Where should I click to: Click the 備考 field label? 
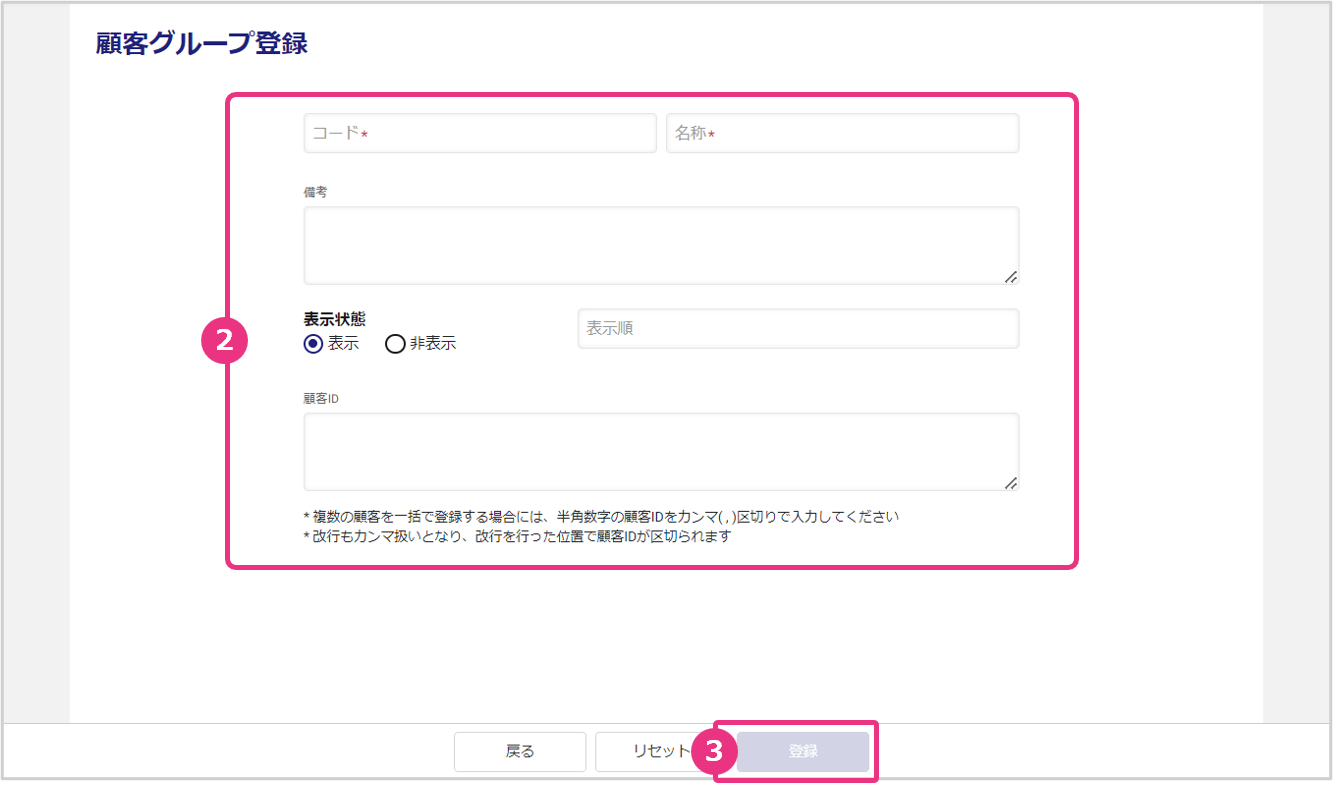click(x=315, y=192)
